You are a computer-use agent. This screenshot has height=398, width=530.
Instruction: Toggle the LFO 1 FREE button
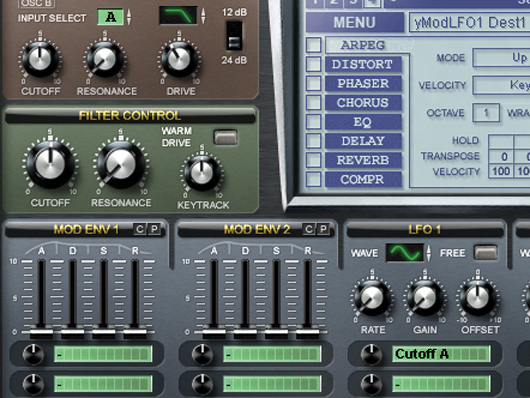486,253
